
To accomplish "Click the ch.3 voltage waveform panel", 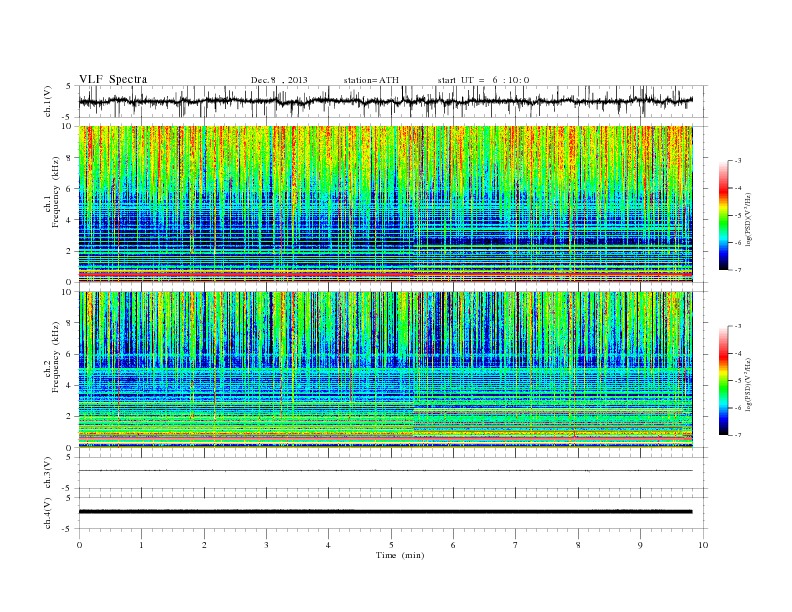I will pos(393,473).
